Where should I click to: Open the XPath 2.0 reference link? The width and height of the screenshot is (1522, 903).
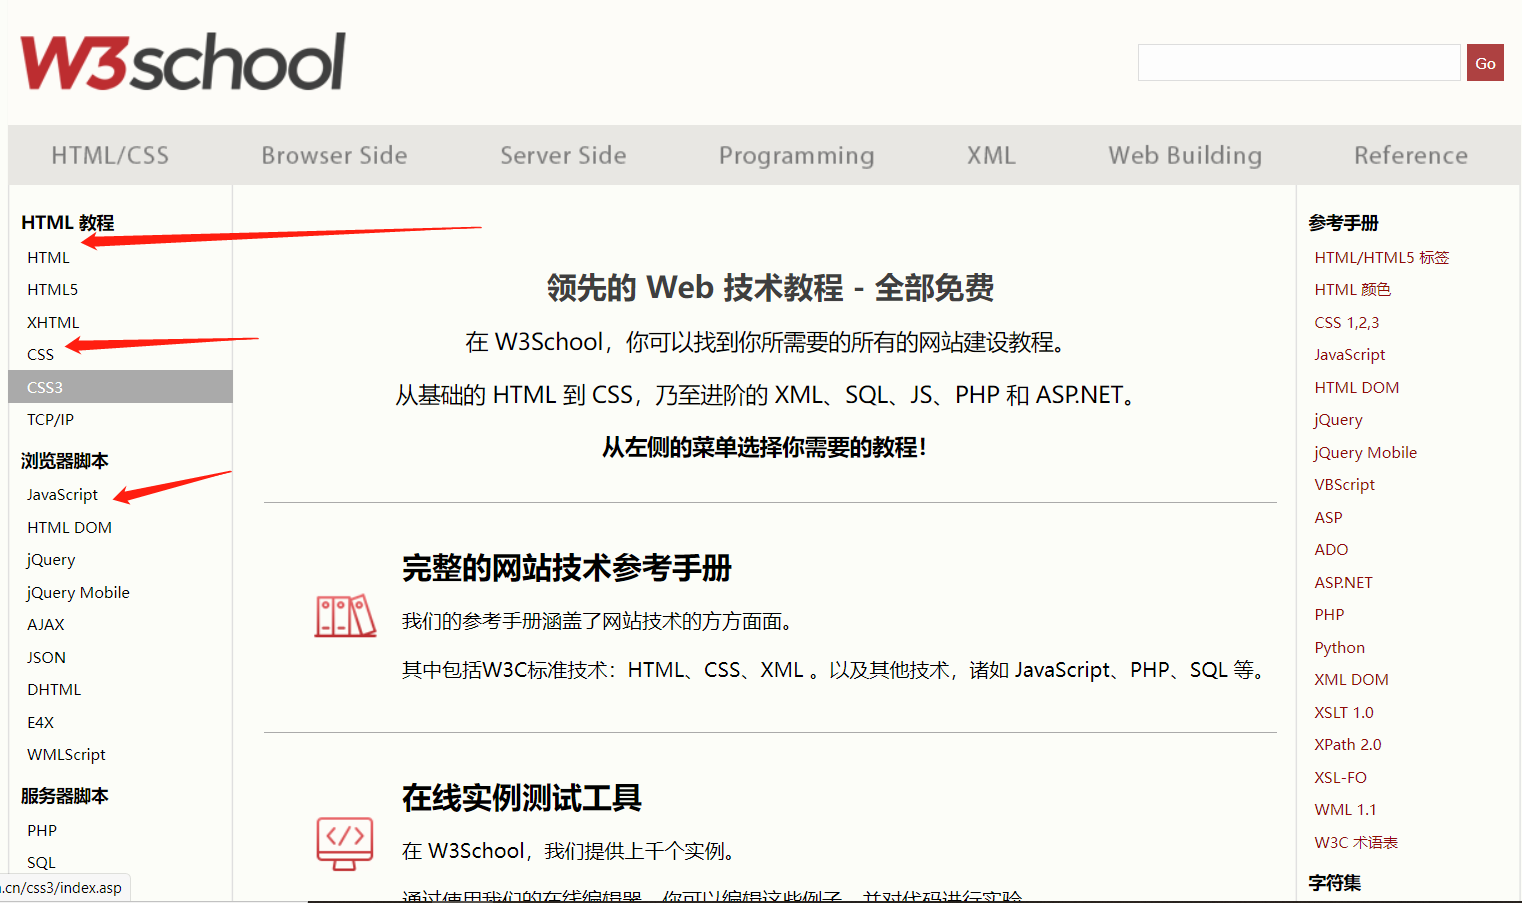(x=1347, y=744)
